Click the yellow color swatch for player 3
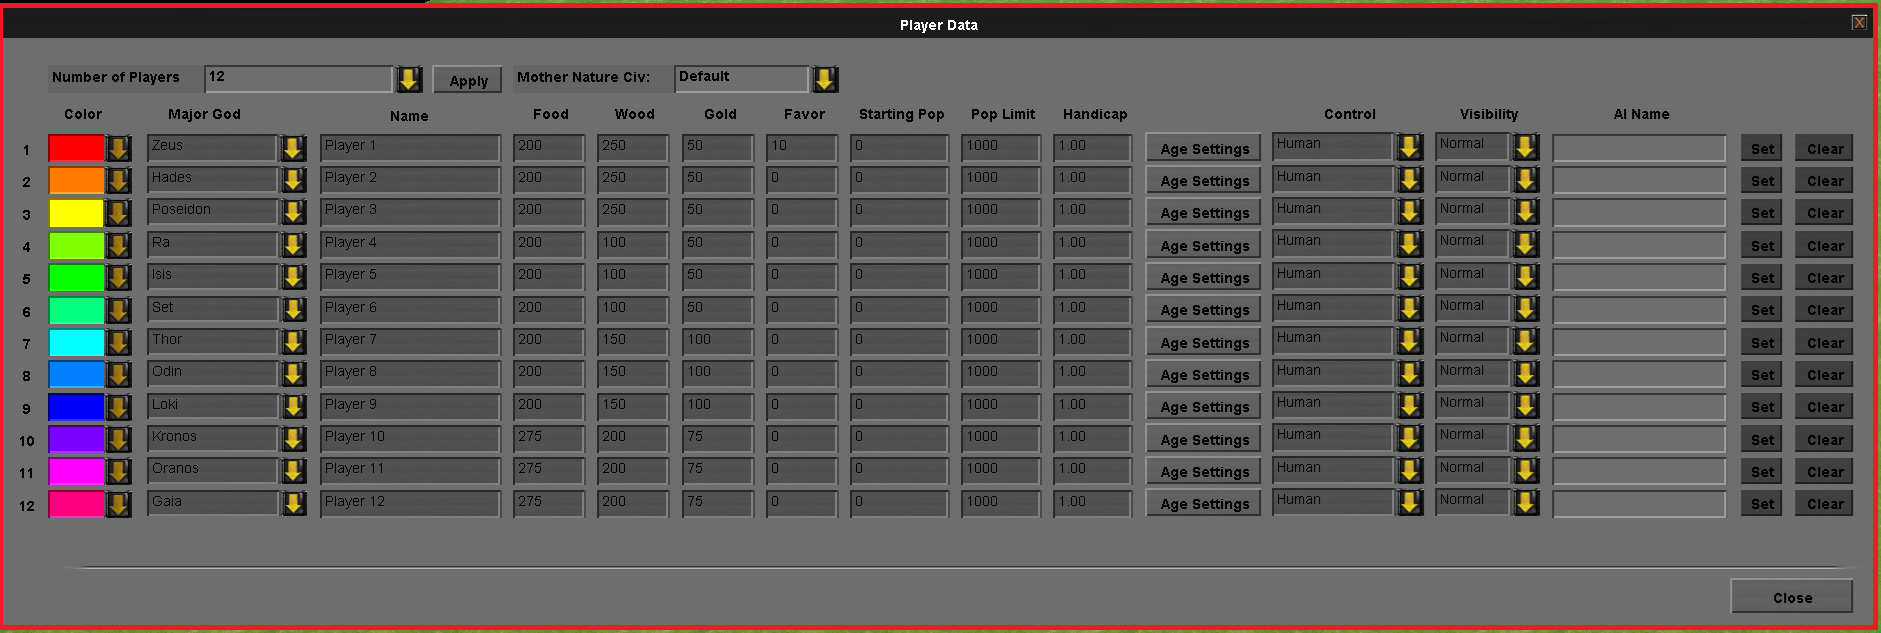This screenshot has height=633, width=1881. 77,213
